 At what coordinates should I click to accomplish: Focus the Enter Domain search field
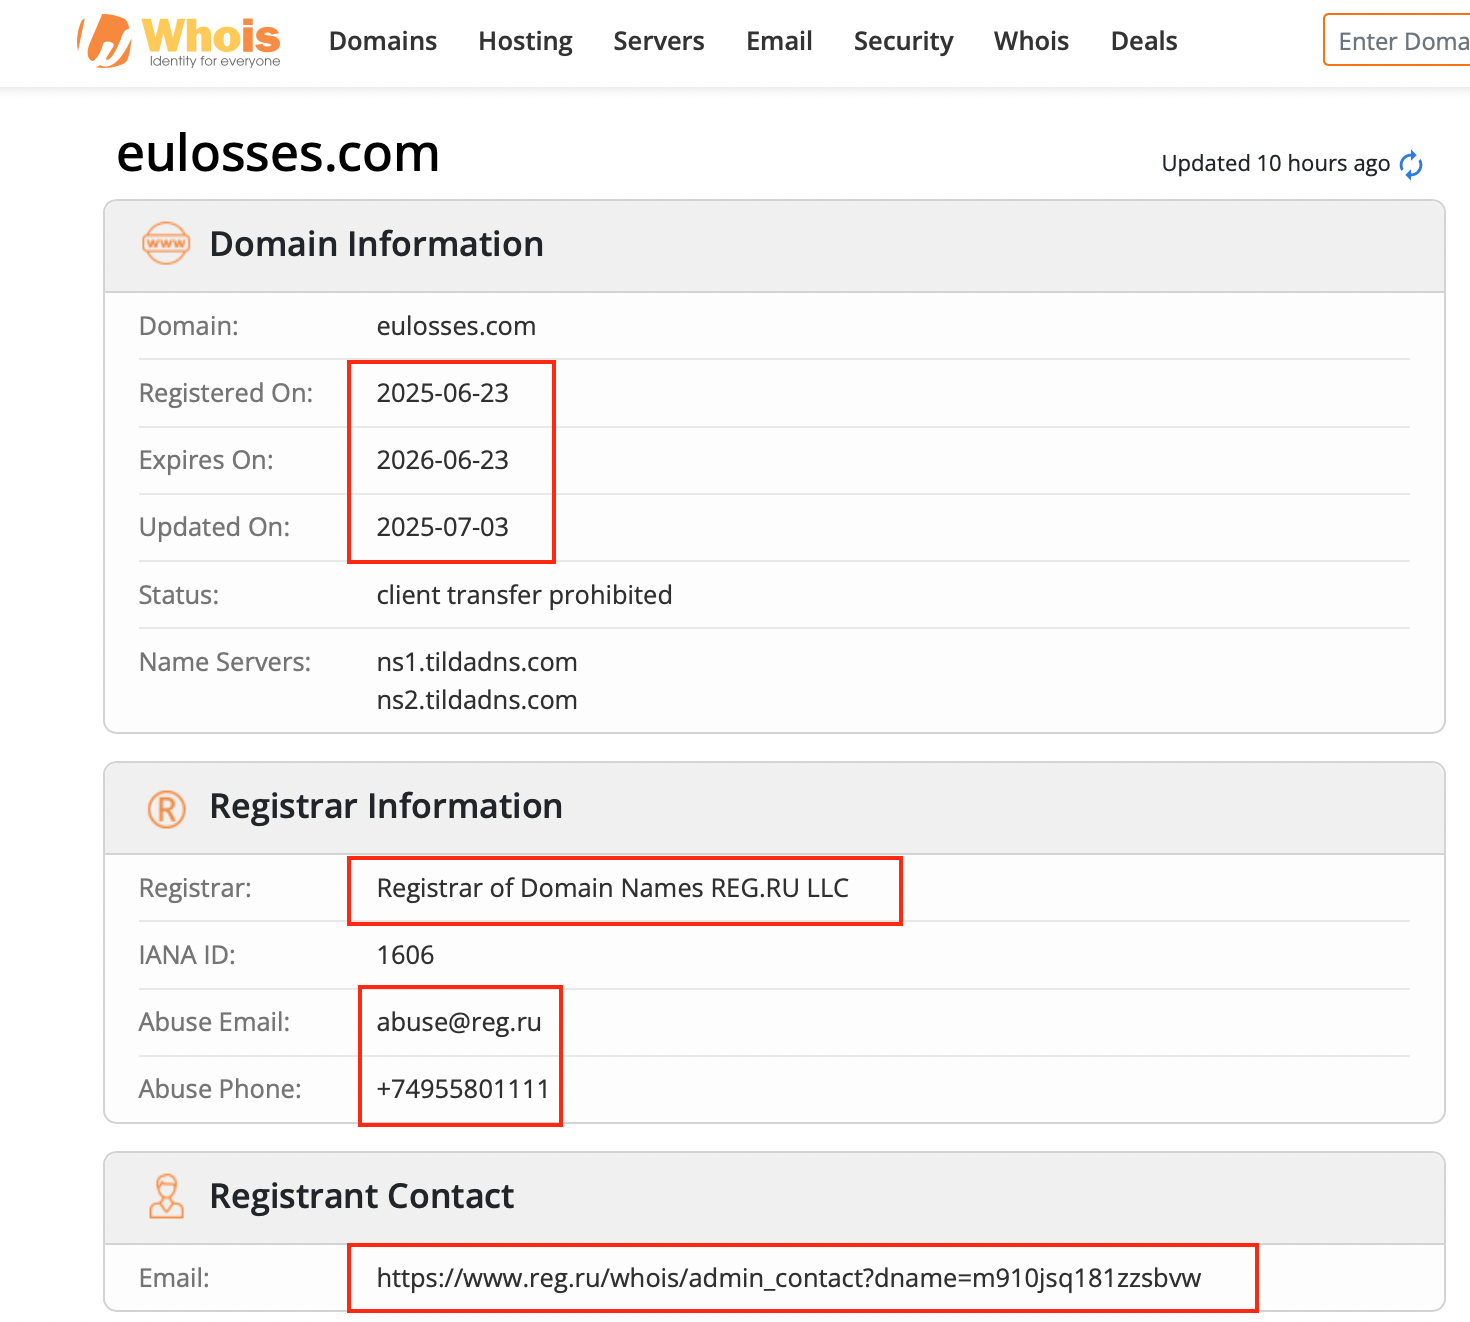[1397, 40]
